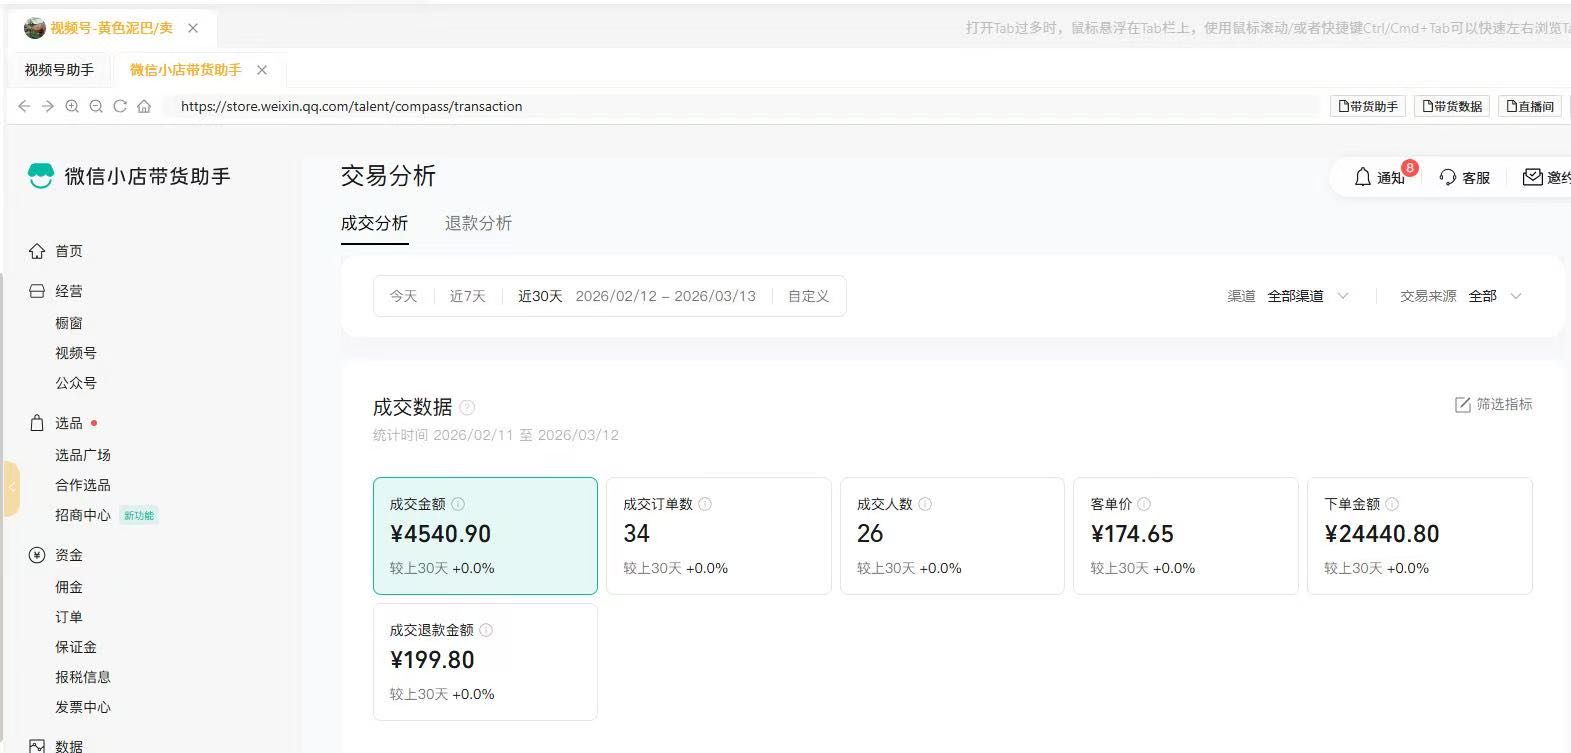Click the 数据 chart icon in sidebar

[37, 746]
